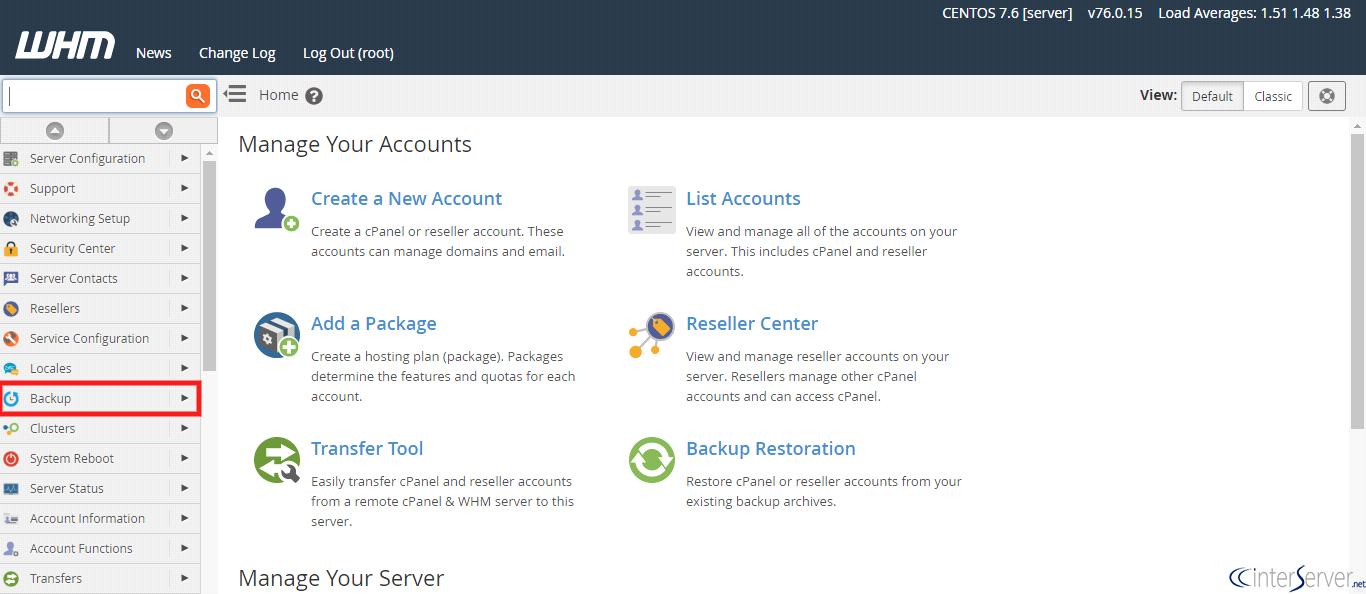Screen dimensions: 1366x594
Task: Click the System Reboot power icon
Action: pos(11,458)
